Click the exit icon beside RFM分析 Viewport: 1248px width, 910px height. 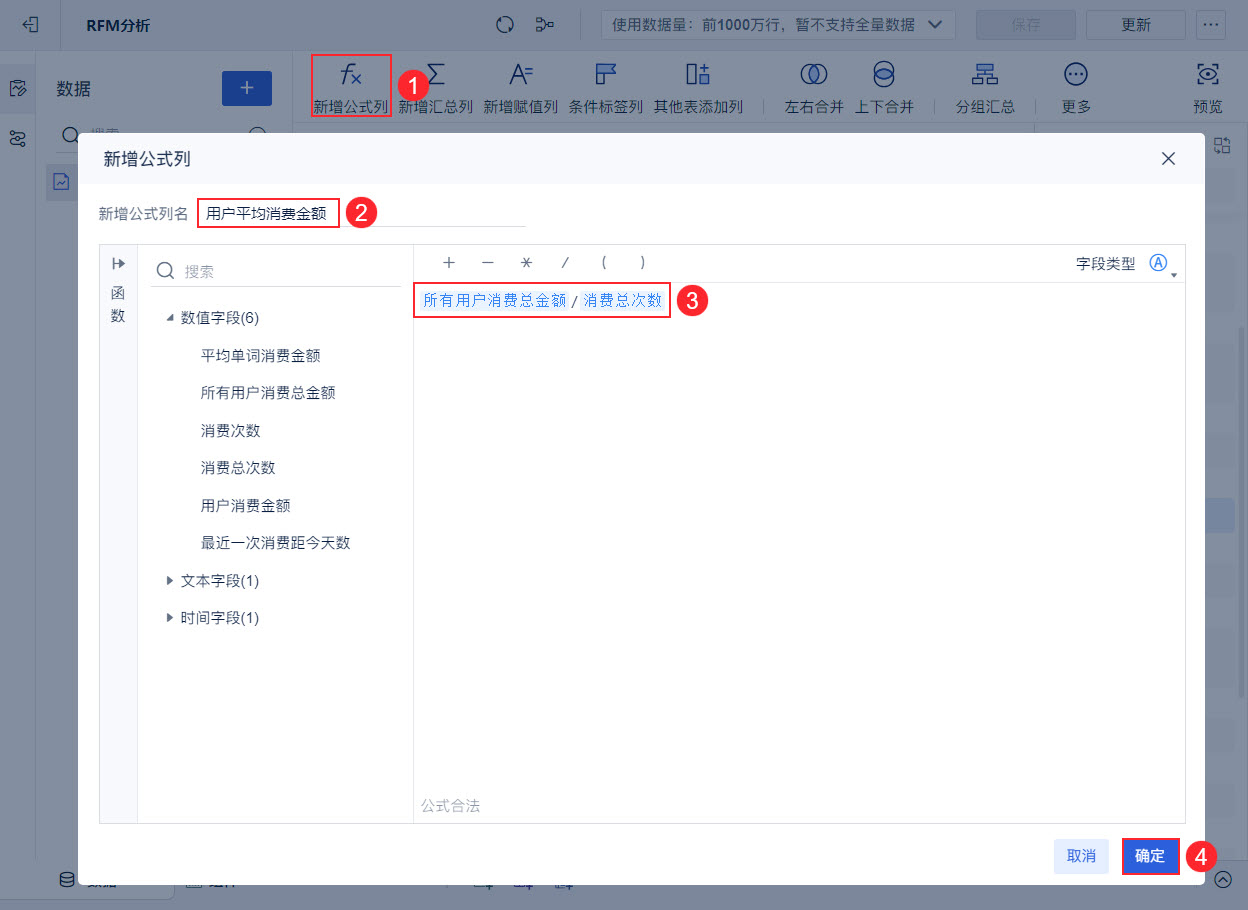(x=31, y=25)
